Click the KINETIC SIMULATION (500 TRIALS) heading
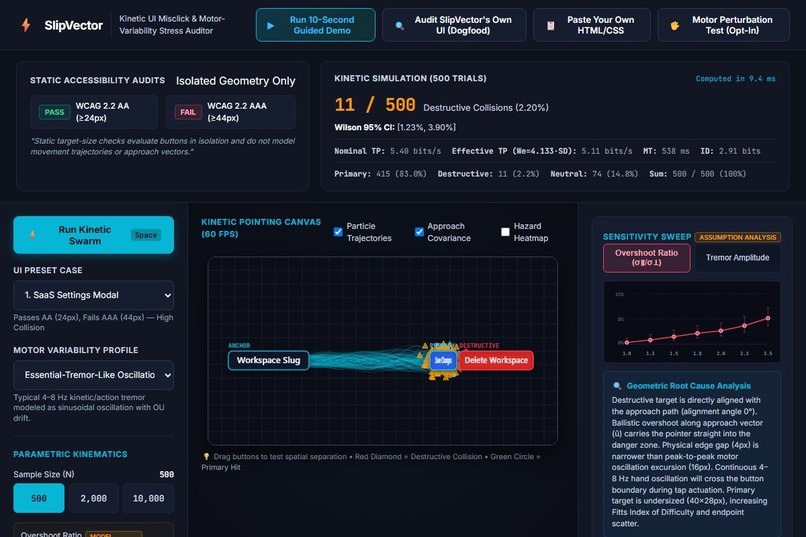Screen dimensions: 806x537 click(x=410, y=78)
